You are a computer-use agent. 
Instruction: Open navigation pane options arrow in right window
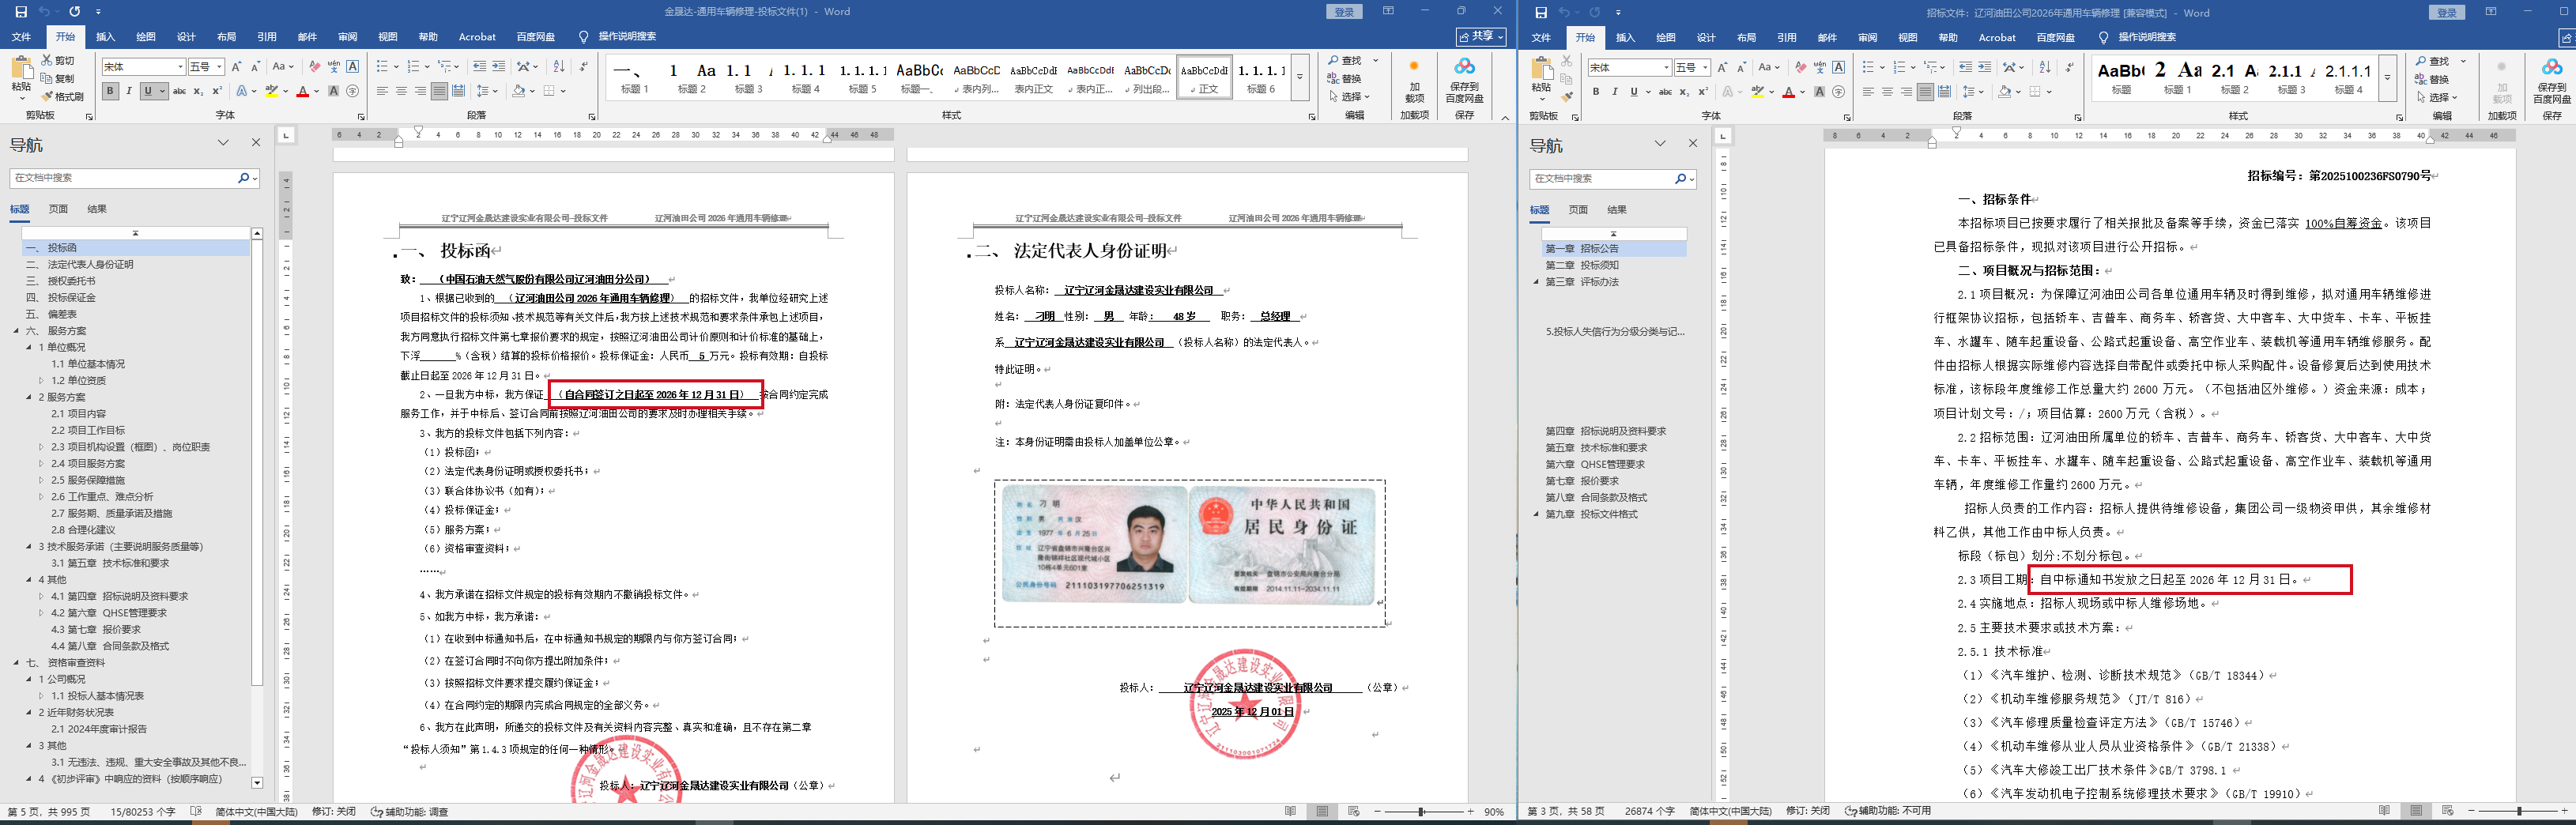click(1660, 143)
